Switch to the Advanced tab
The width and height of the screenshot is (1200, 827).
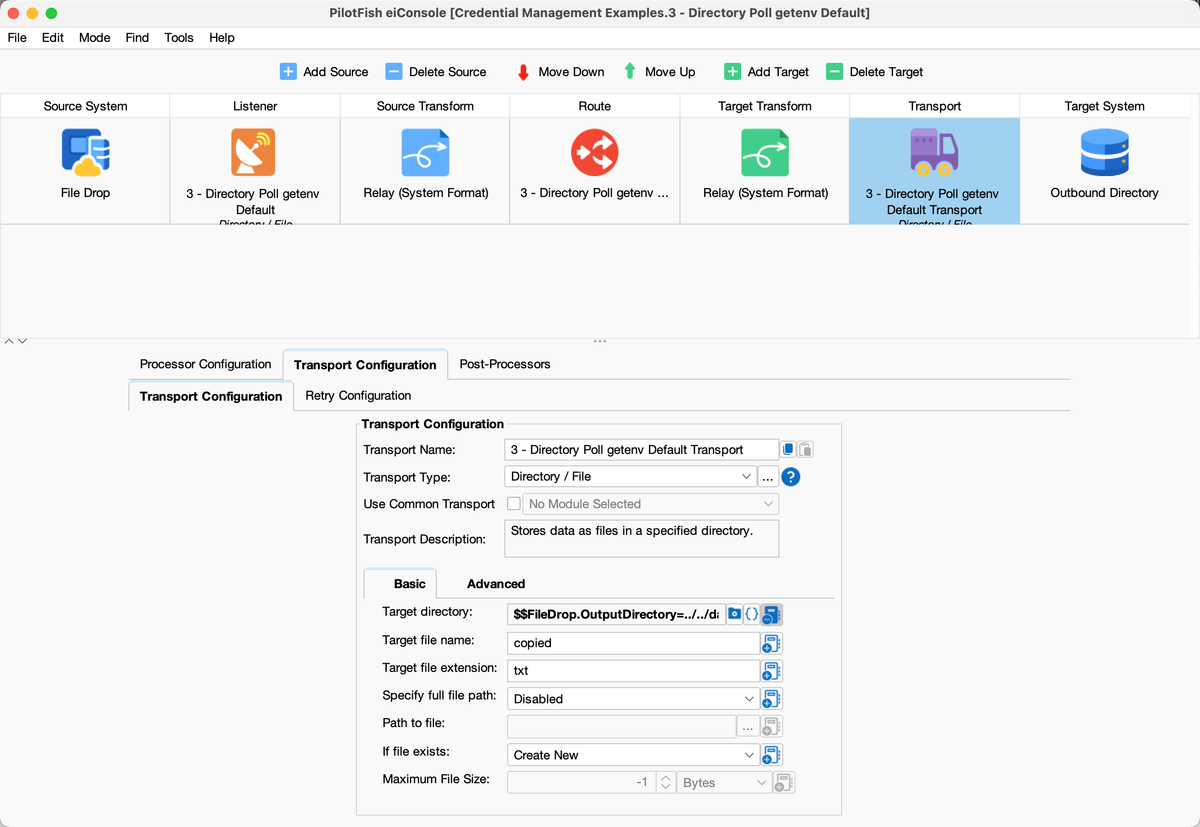click(x=496, y=583)
